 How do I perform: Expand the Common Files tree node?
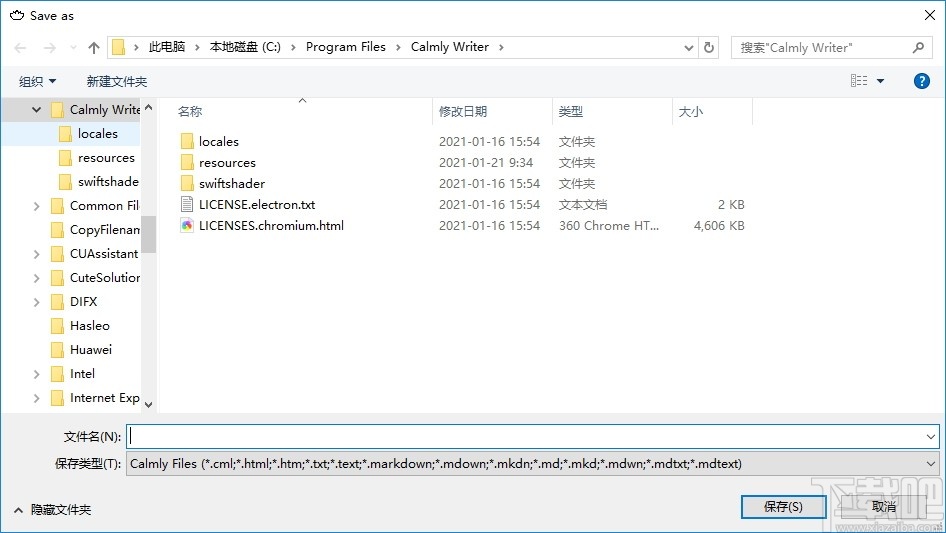36,206
